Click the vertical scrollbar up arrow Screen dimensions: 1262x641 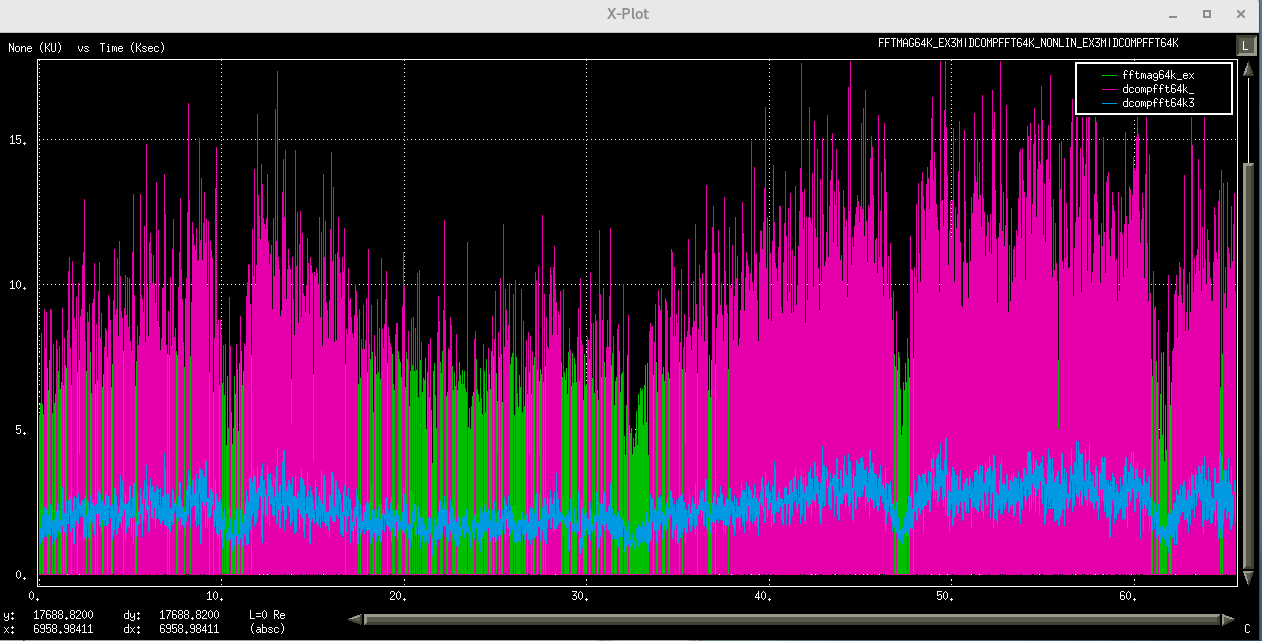[1247, 70]
